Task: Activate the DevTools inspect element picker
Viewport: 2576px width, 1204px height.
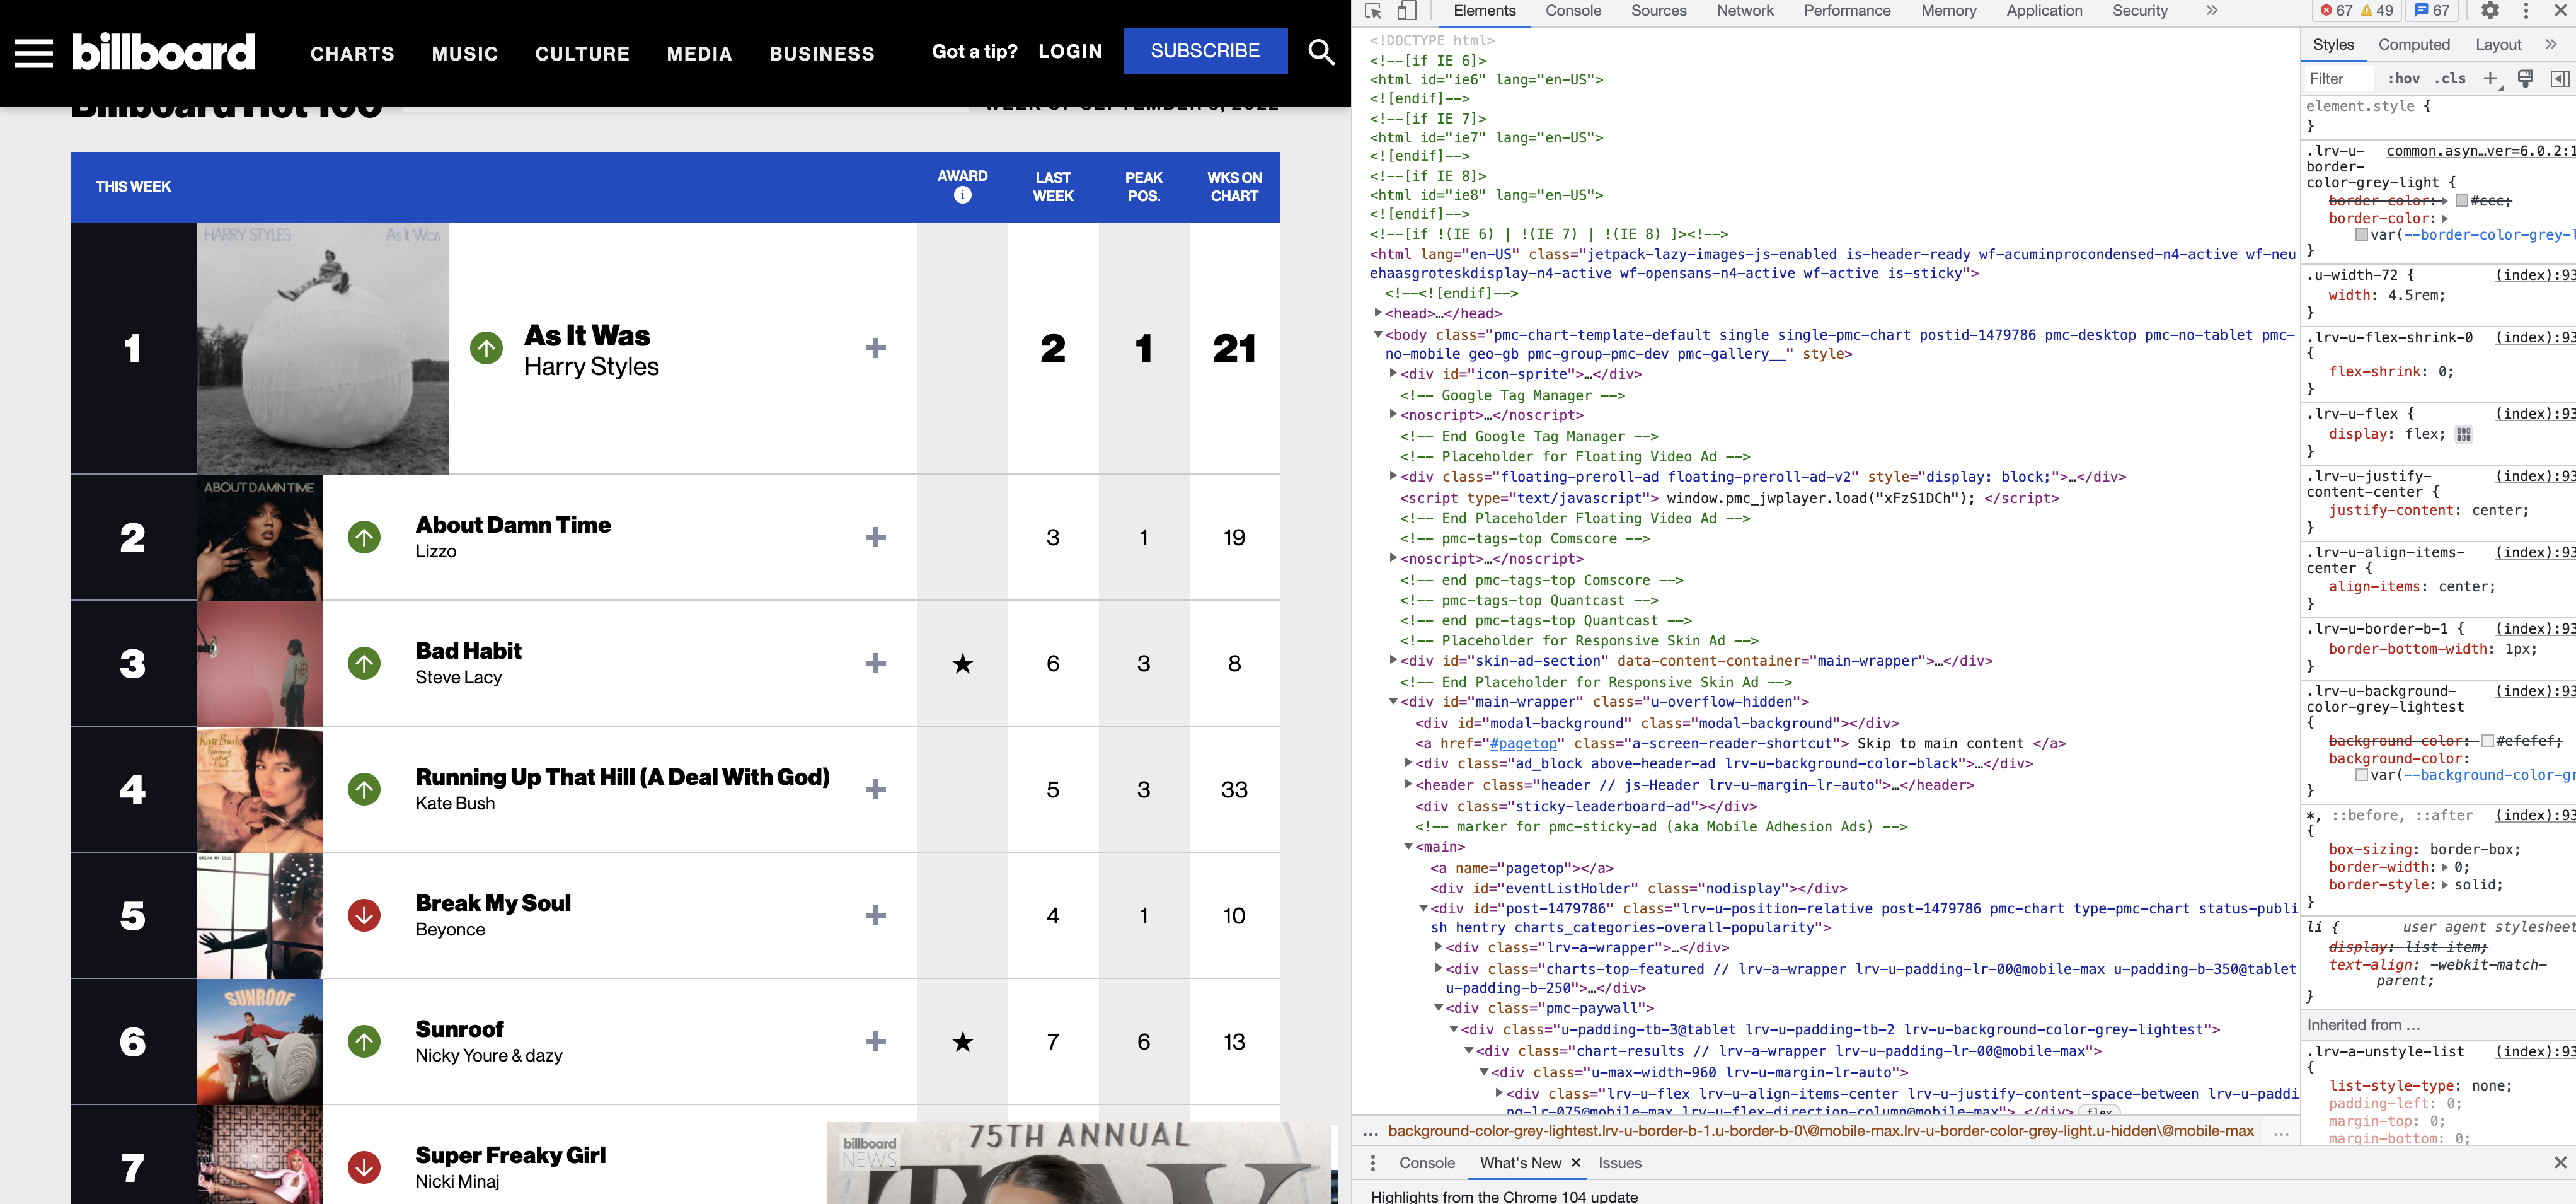Action: pyautogui.click(x=1373, y=11)
